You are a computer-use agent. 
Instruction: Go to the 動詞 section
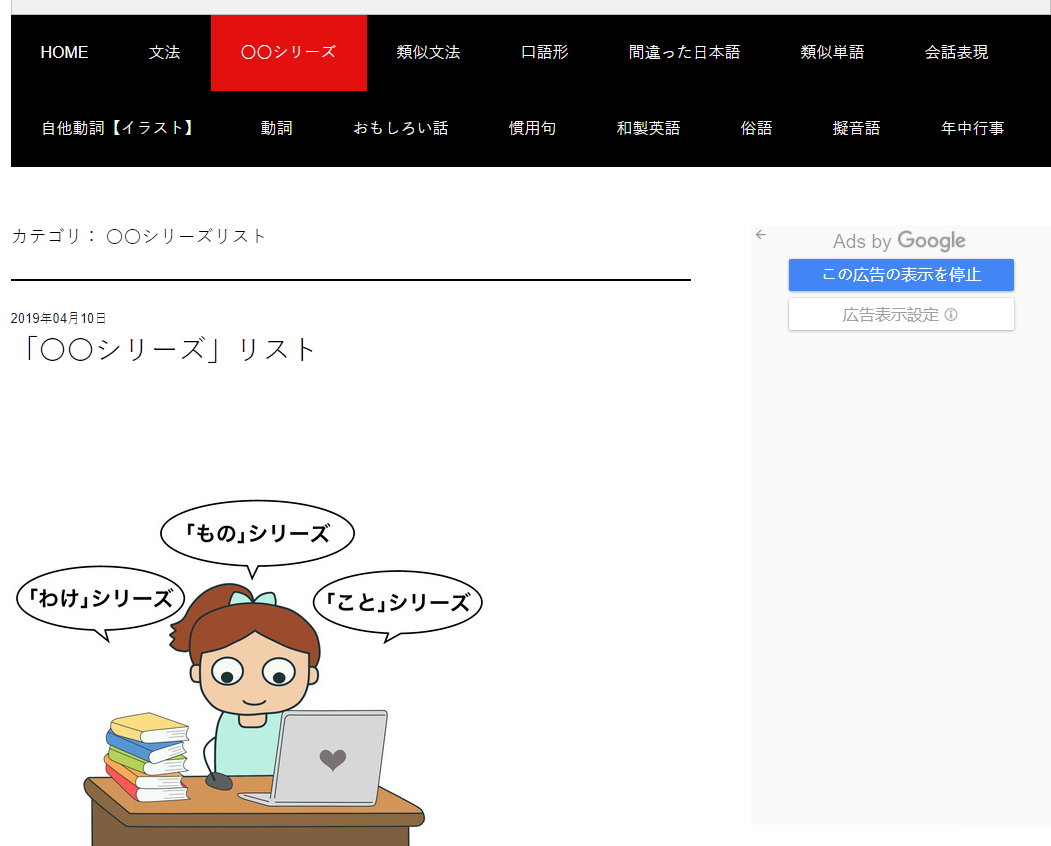click(276, 129)
